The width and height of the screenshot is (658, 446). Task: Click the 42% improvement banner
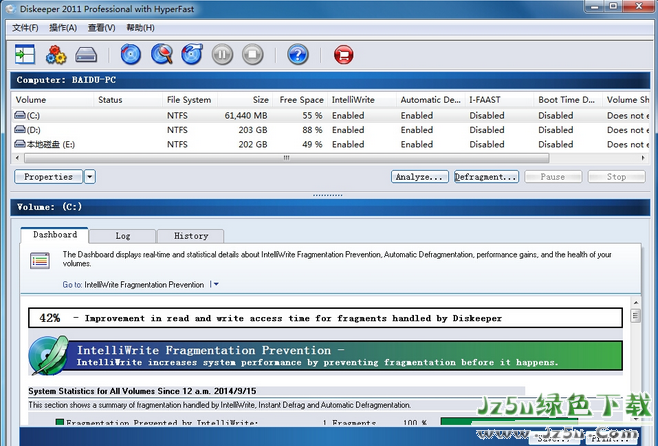tap(325, 318)
